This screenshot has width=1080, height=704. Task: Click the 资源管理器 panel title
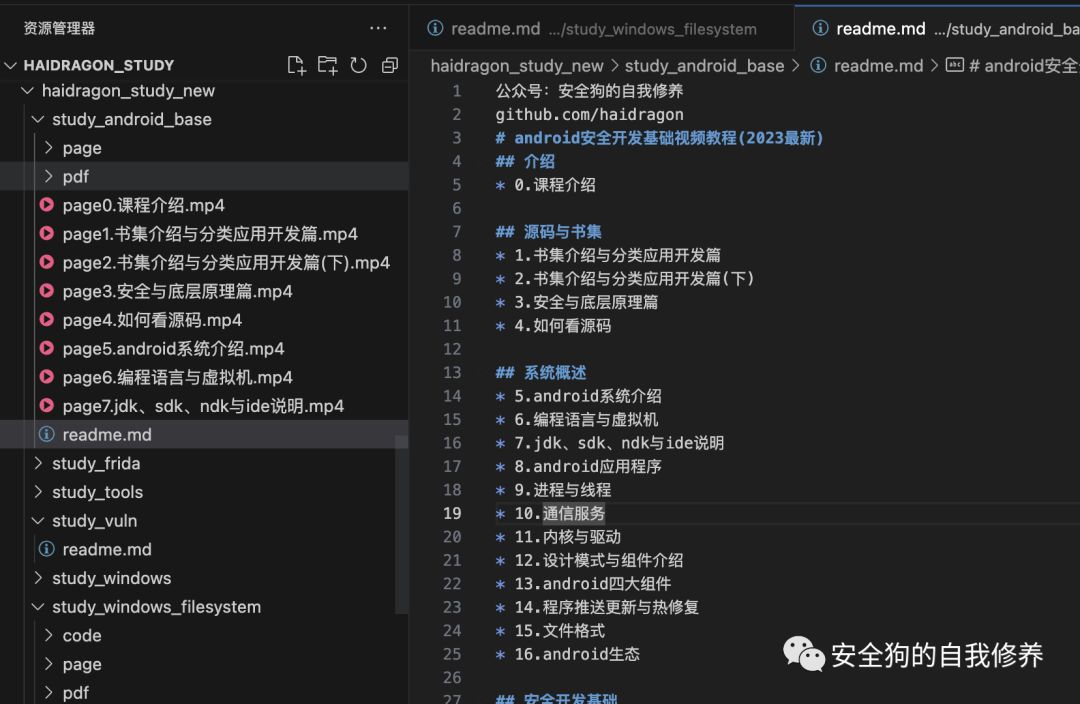coord(59,28)
